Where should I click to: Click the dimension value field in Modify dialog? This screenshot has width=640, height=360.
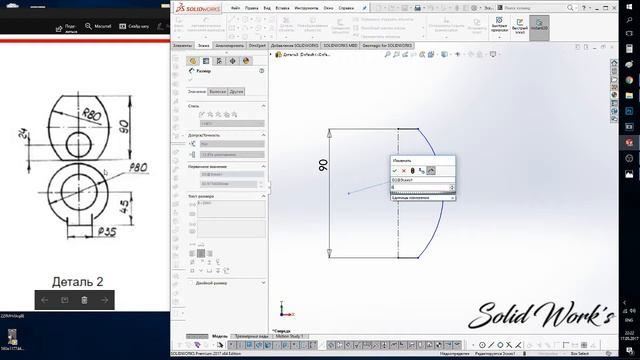(420, 187)
